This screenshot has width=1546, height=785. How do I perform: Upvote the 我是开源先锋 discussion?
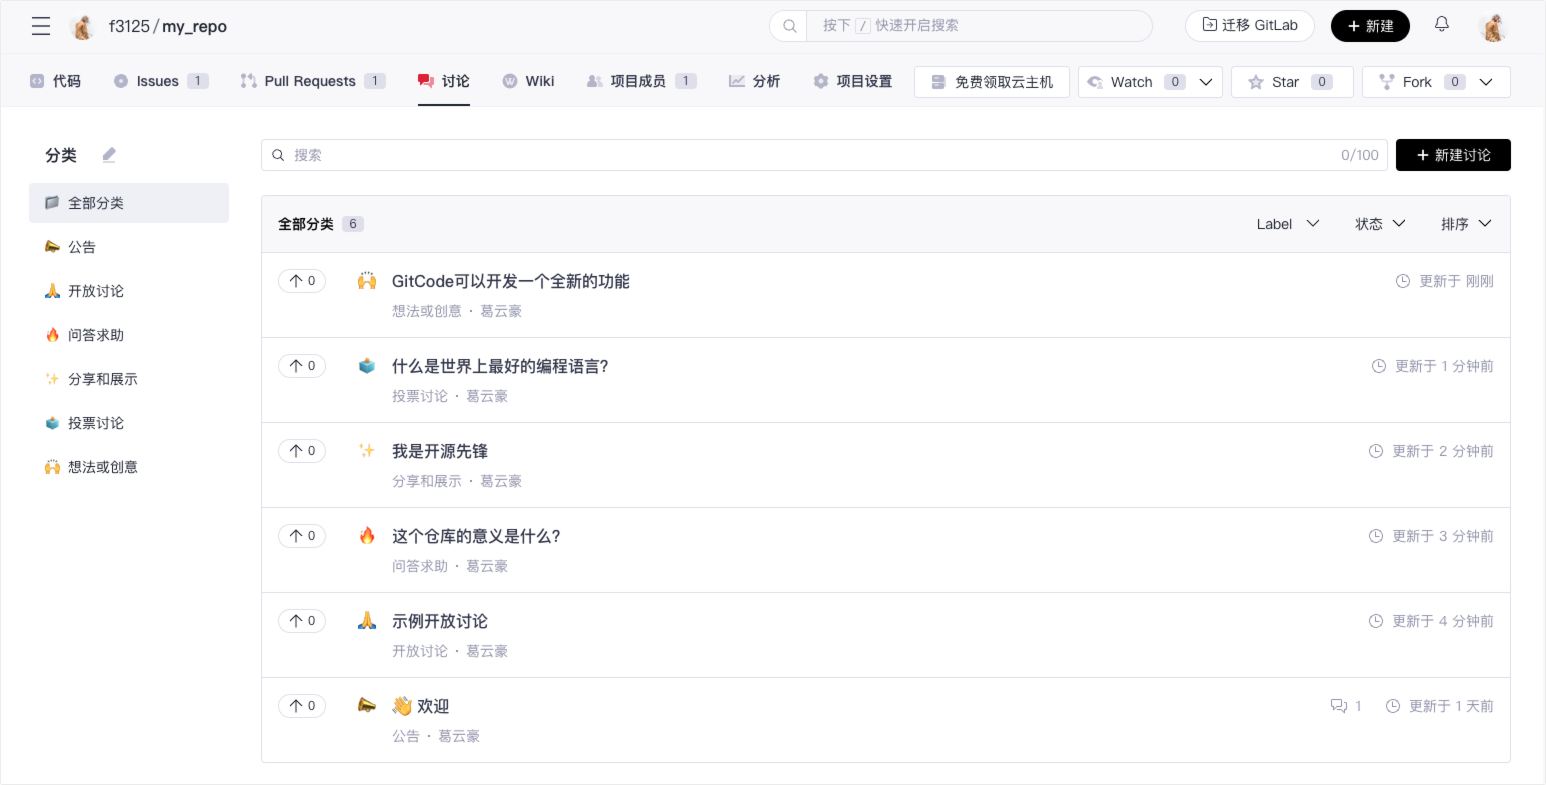coord(302,451)
